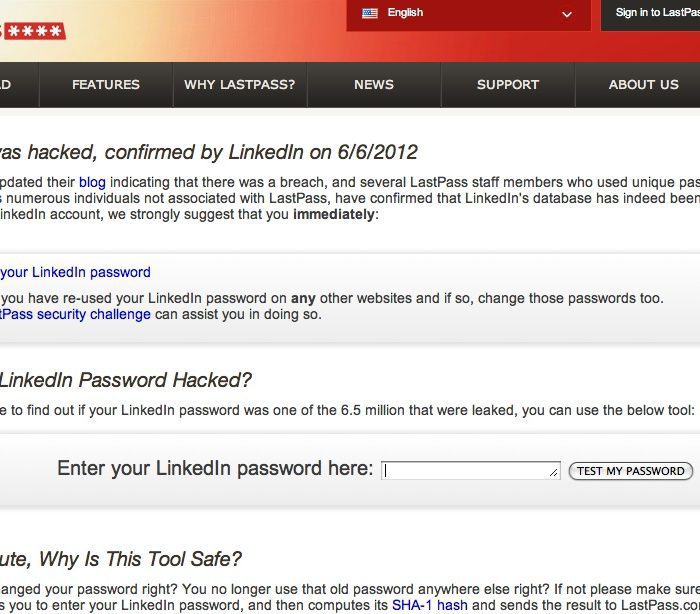Open the security challenge link
700x614 pixels.
click(x=76, y=314)
